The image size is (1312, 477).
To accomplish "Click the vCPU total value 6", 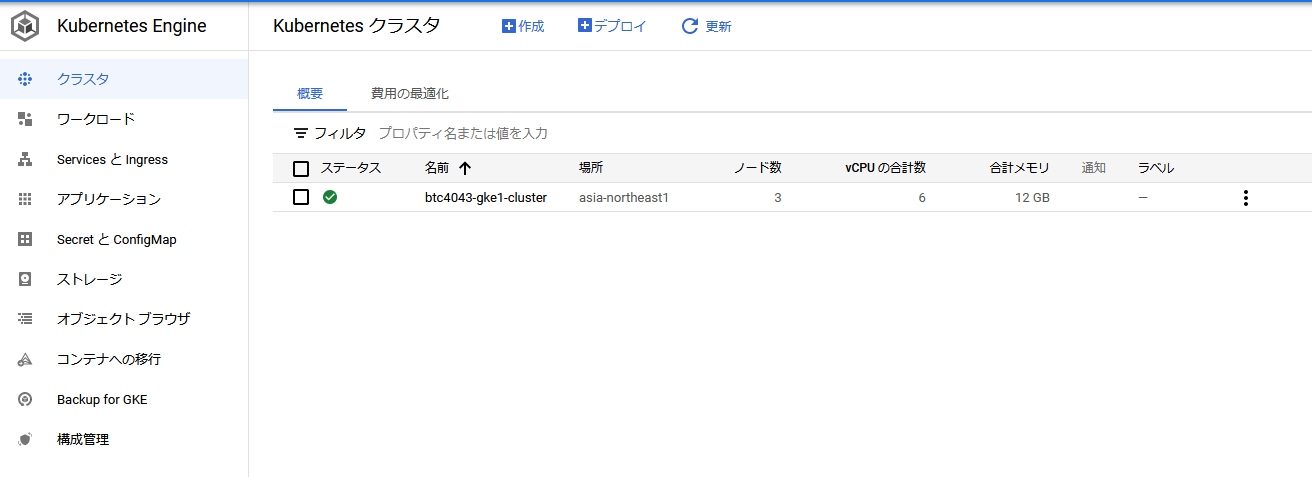I will click(x=922, y=198).
